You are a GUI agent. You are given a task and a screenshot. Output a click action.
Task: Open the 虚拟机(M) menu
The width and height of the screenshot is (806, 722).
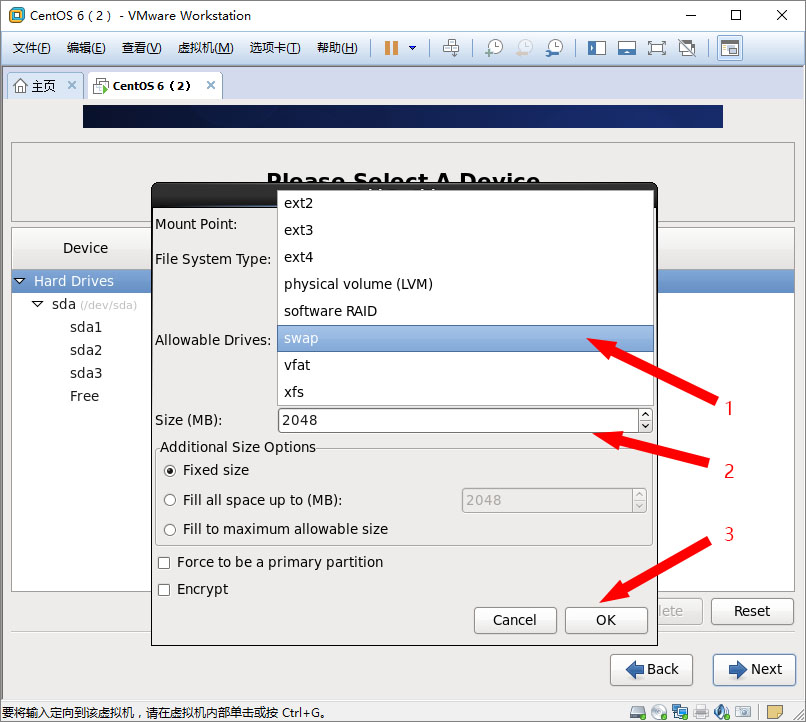coord(205,48)
